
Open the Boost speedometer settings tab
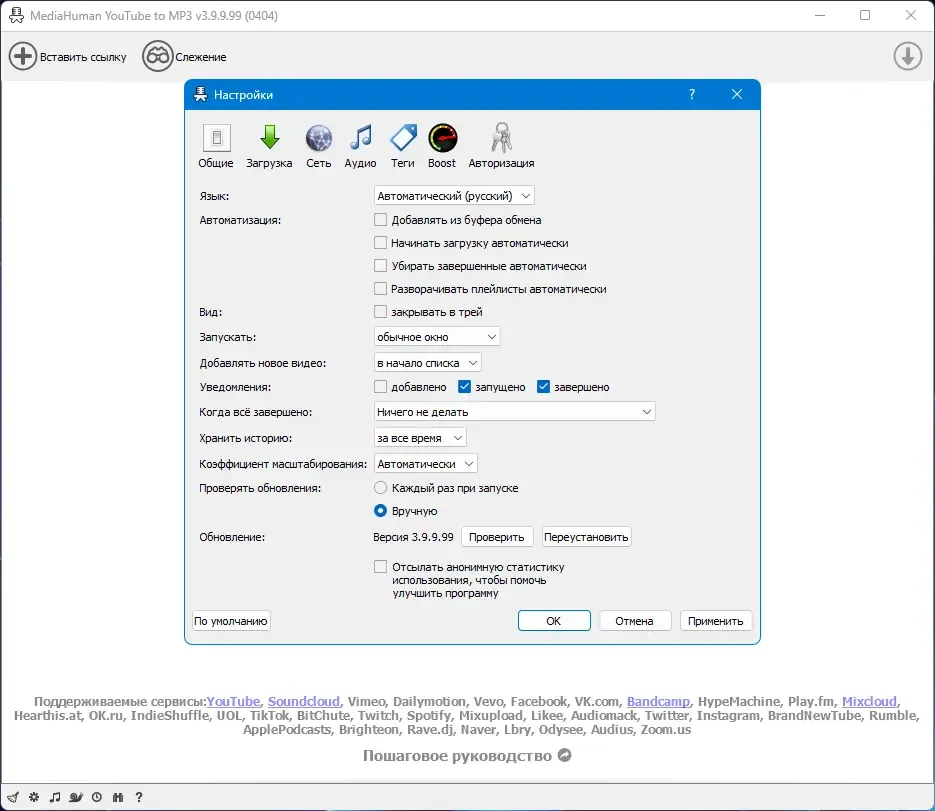(442, 146)
